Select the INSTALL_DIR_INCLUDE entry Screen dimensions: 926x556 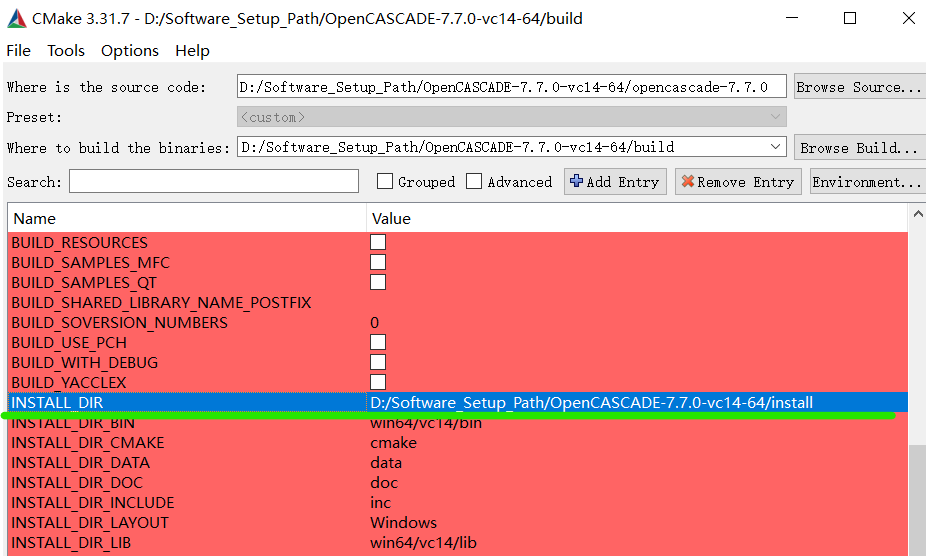[93, 503]
